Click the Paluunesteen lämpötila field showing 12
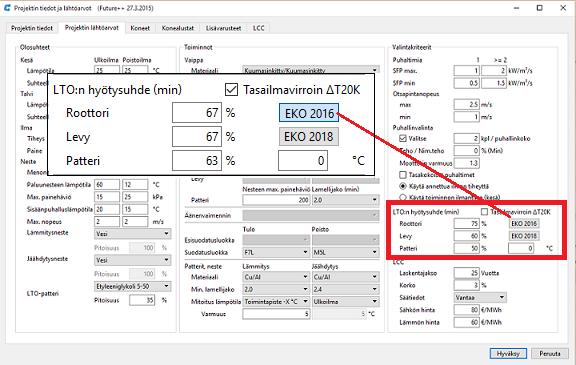The height and width of the screenshot is (365, 576). tap(135, 184)
